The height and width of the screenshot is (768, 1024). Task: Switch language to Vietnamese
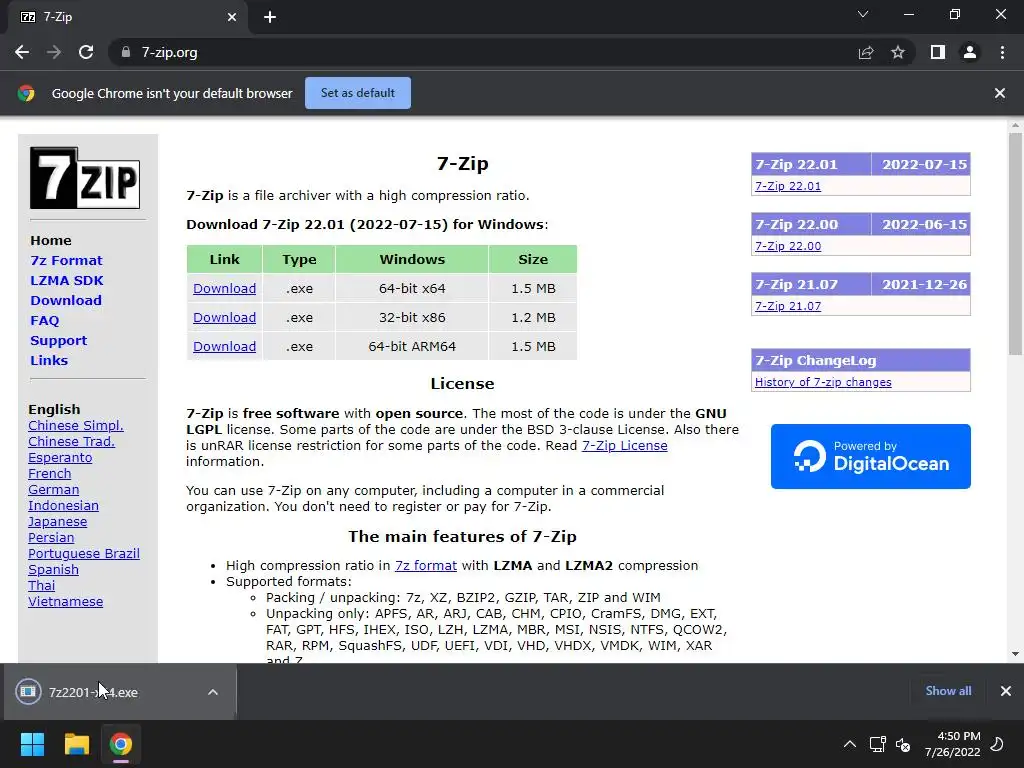tap(65, 601)
